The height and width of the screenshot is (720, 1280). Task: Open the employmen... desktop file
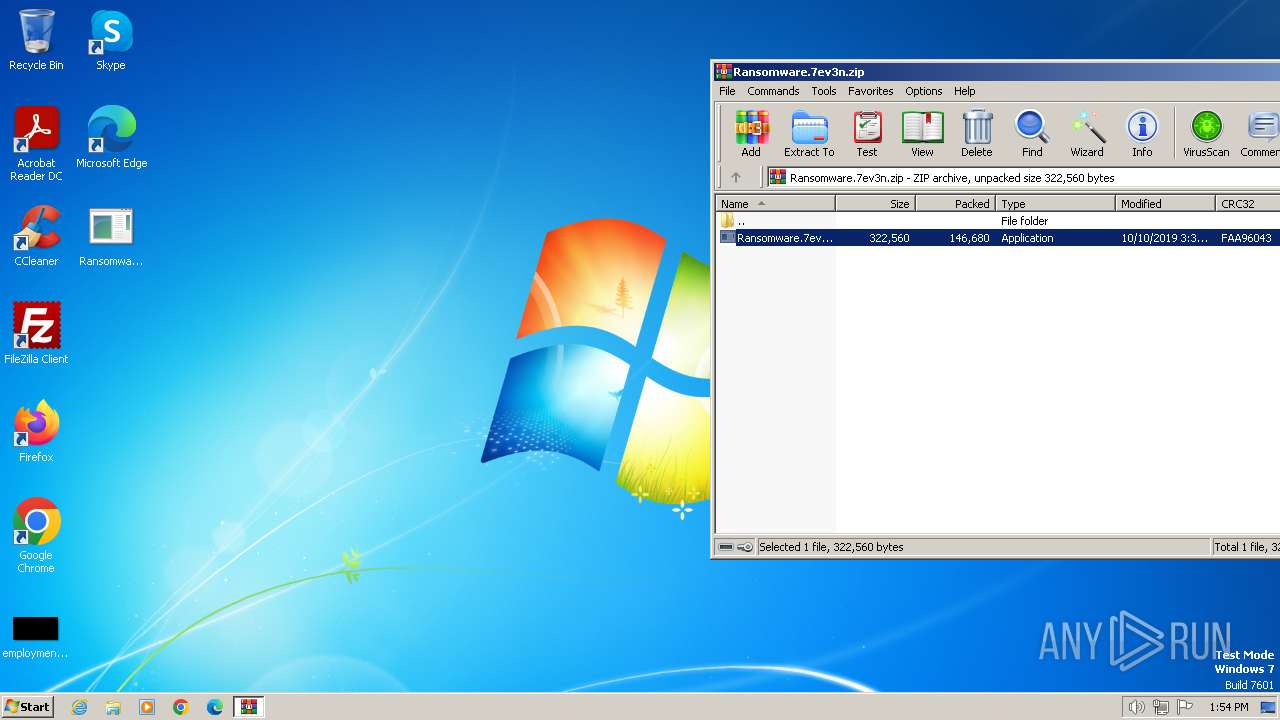click(36, 637)
